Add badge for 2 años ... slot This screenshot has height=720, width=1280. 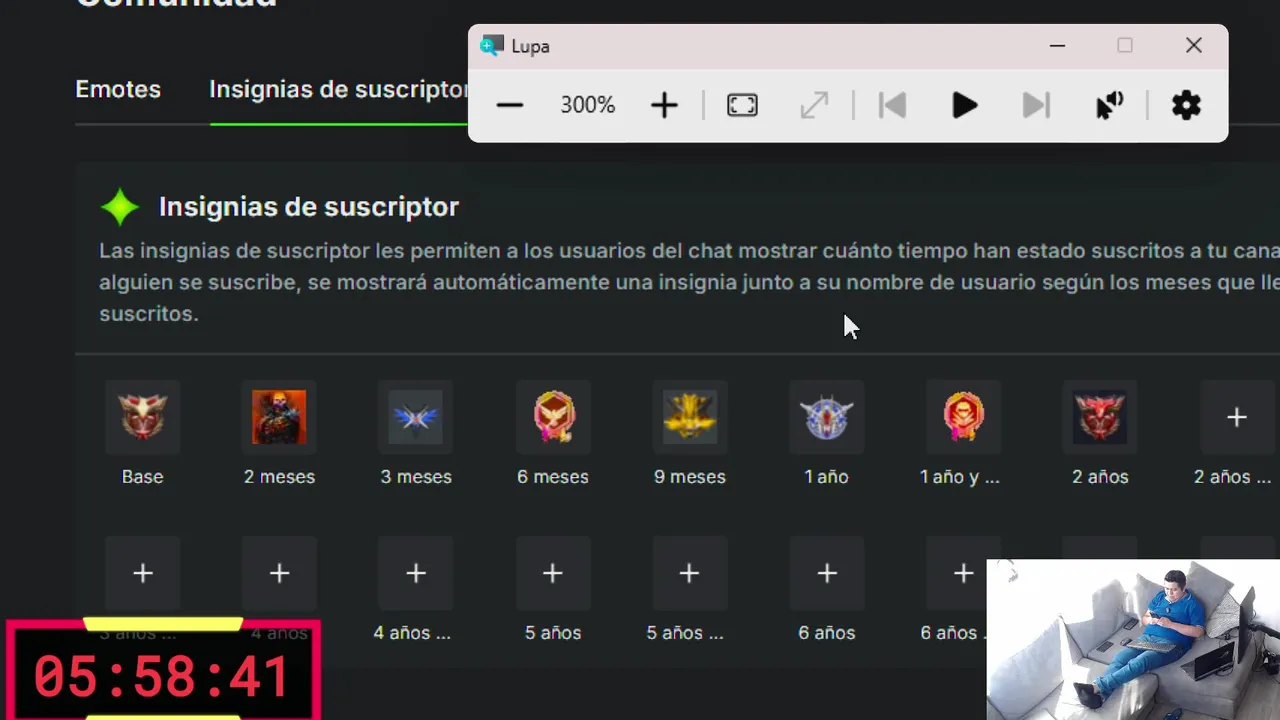click(x=1237, y=417)
